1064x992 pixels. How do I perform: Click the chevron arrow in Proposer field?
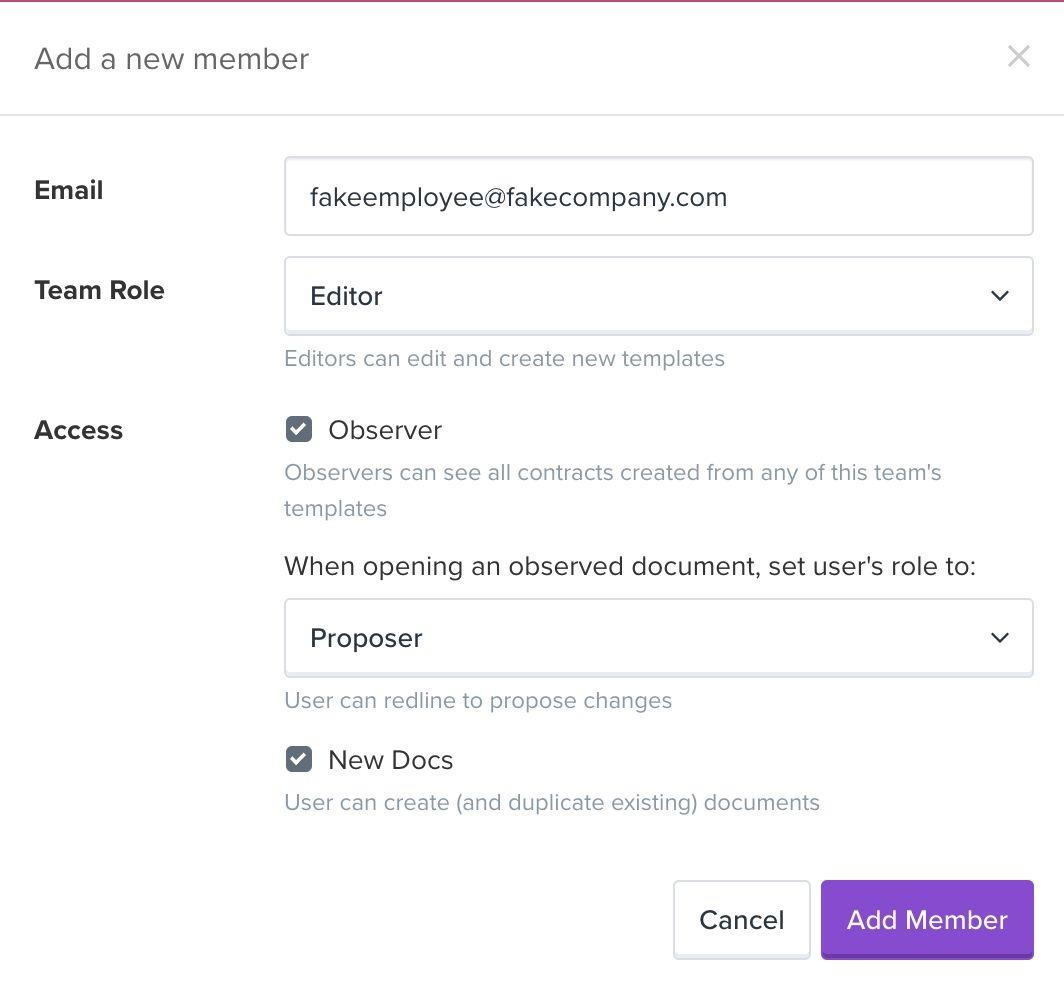(x=999, y=638)
